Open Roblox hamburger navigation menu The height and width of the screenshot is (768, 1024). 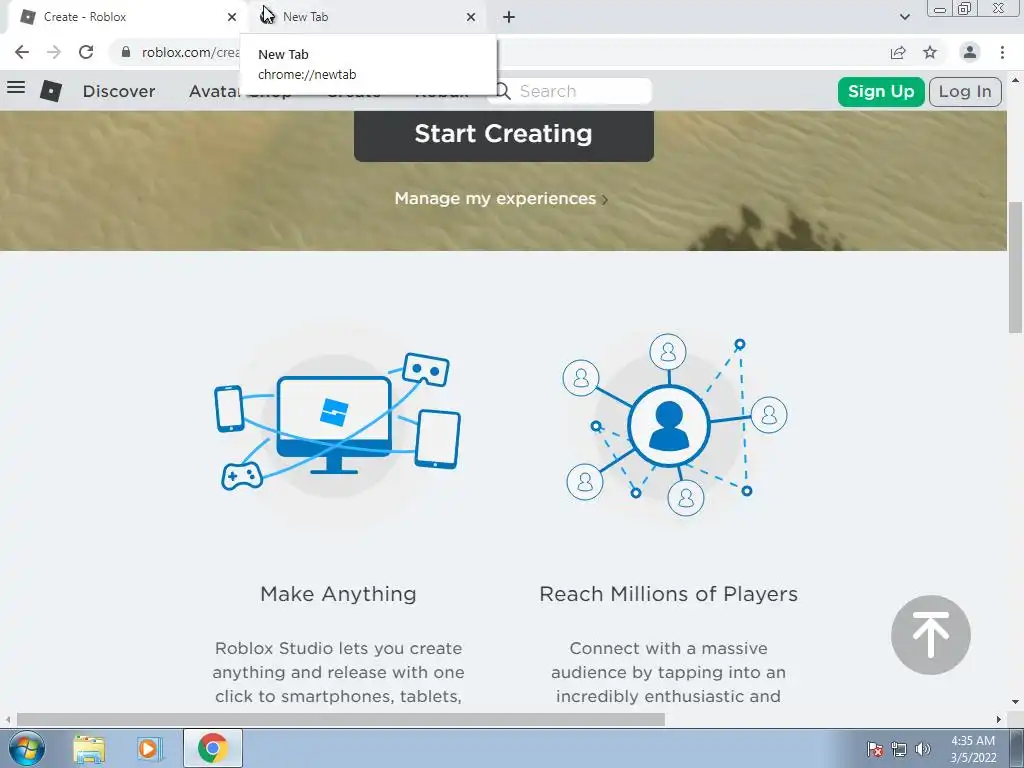(16, 87)
